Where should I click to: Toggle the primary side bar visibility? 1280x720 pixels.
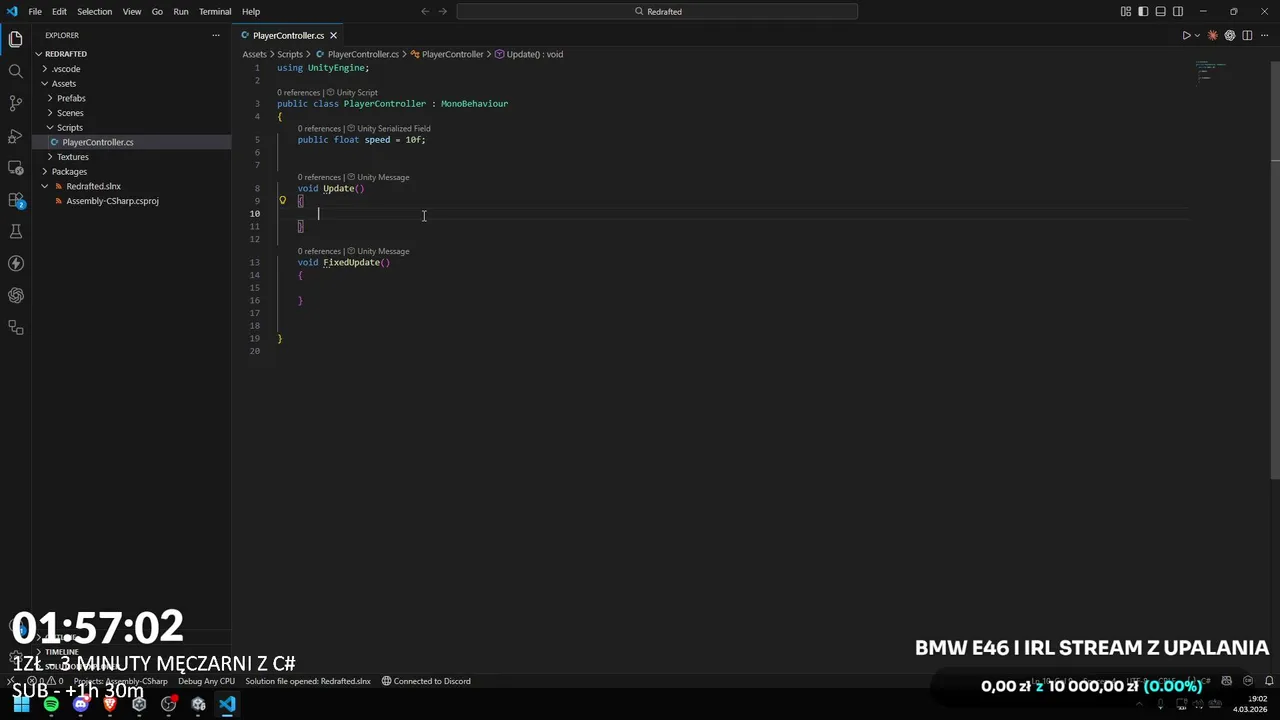pyautogui.click(x=1143, y=11)
